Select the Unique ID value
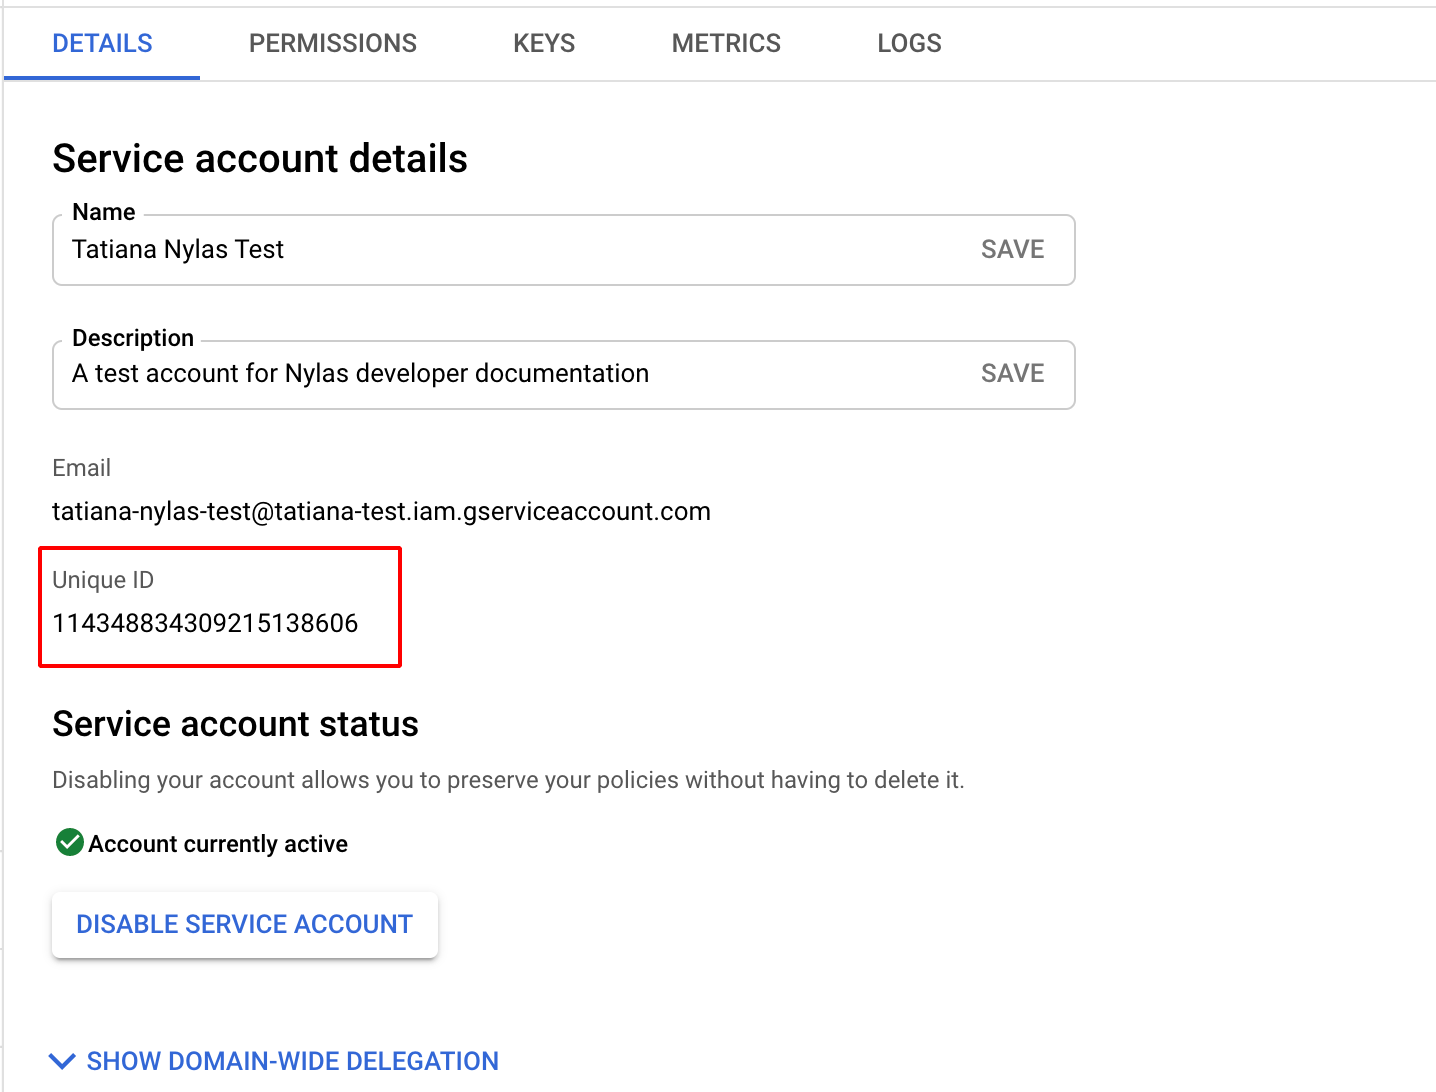 point(205,622)
